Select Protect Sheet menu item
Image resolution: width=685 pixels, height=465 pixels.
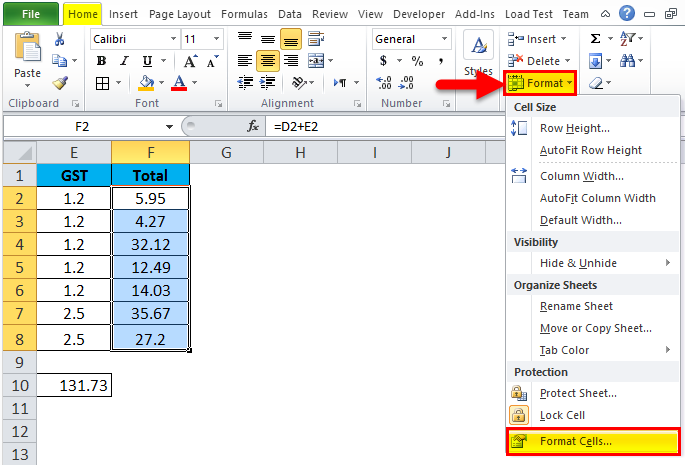tap(593, 393)
